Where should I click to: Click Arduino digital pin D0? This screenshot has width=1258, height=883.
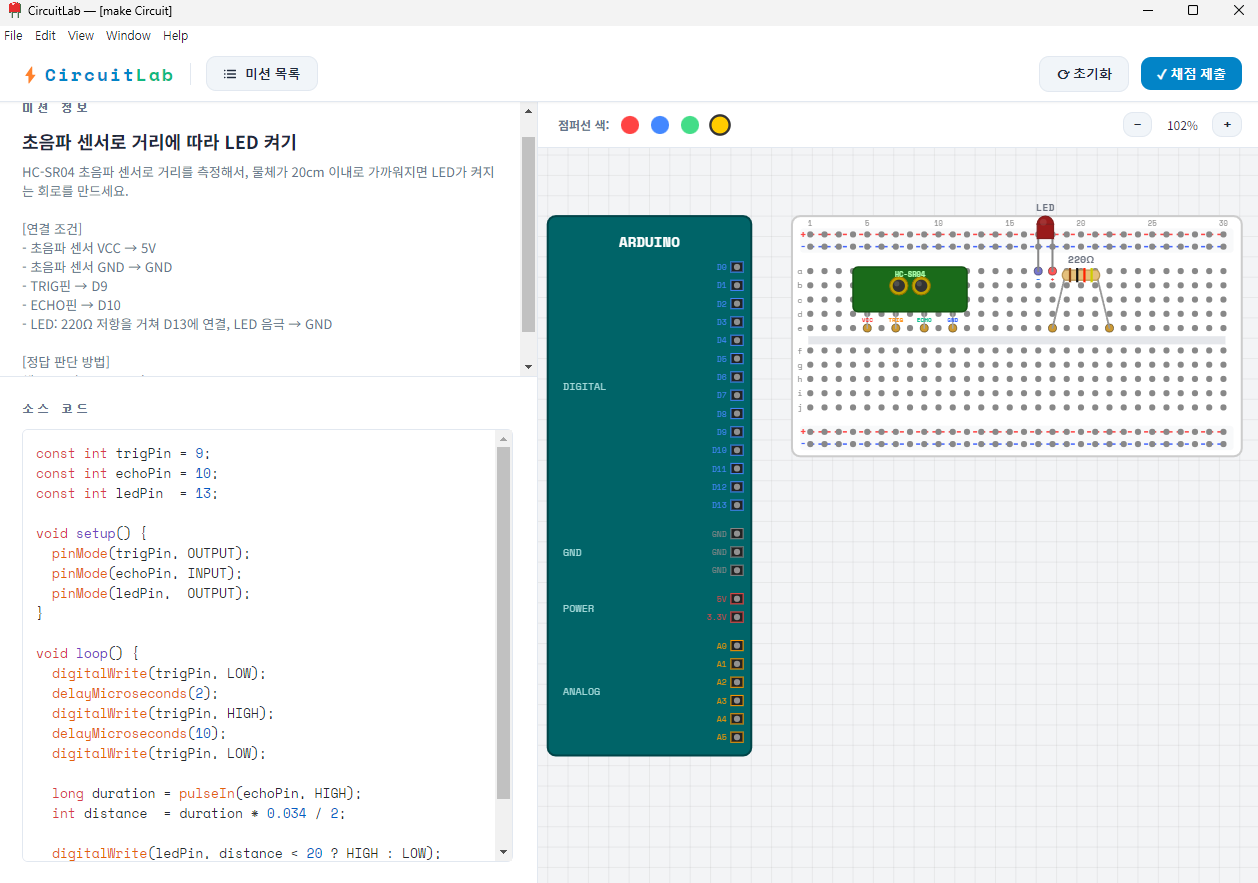tap(737, 267)
